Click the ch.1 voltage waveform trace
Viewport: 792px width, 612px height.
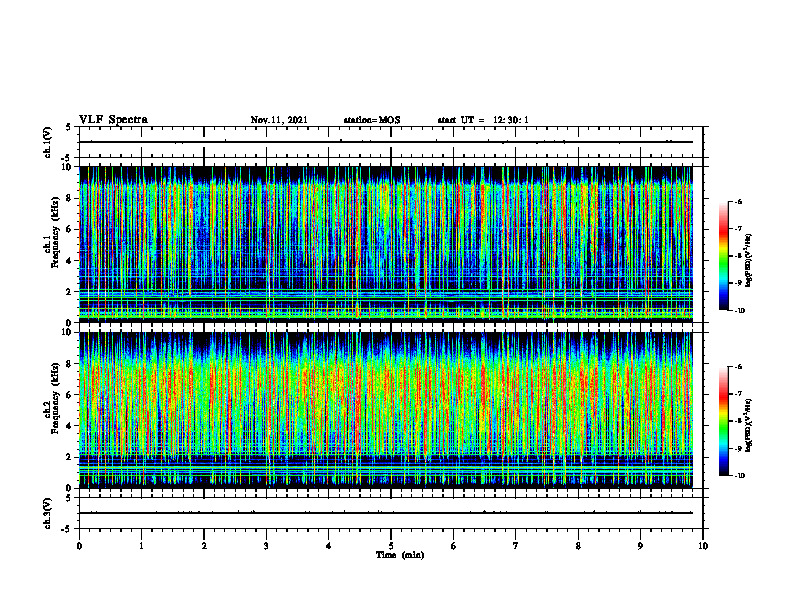click(386, 142)
